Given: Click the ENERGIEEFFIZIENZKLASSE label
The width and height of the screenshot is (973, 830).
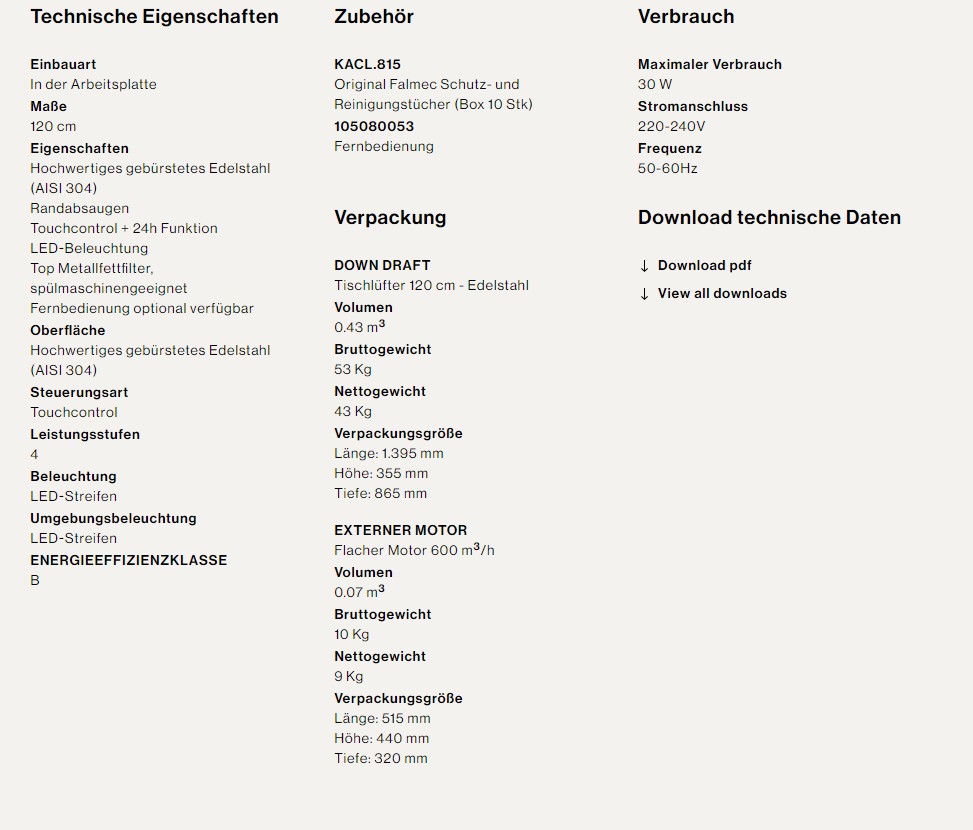Looking at the screenshot, I should 128,560.
